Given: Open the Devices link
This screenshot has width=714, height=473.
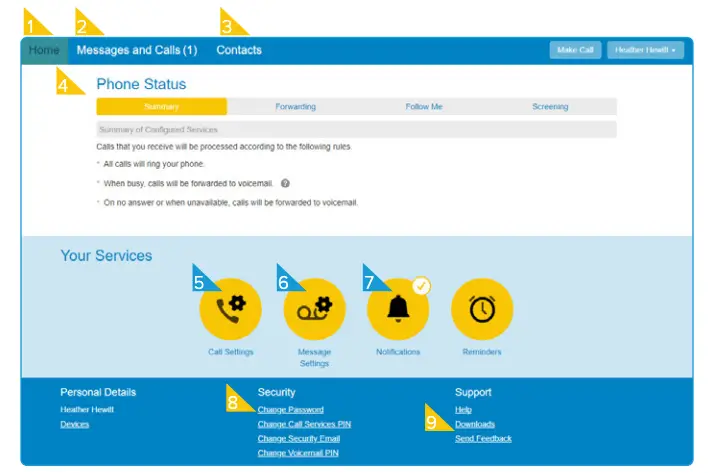Looking at the screenshot, I should [75, 424].
